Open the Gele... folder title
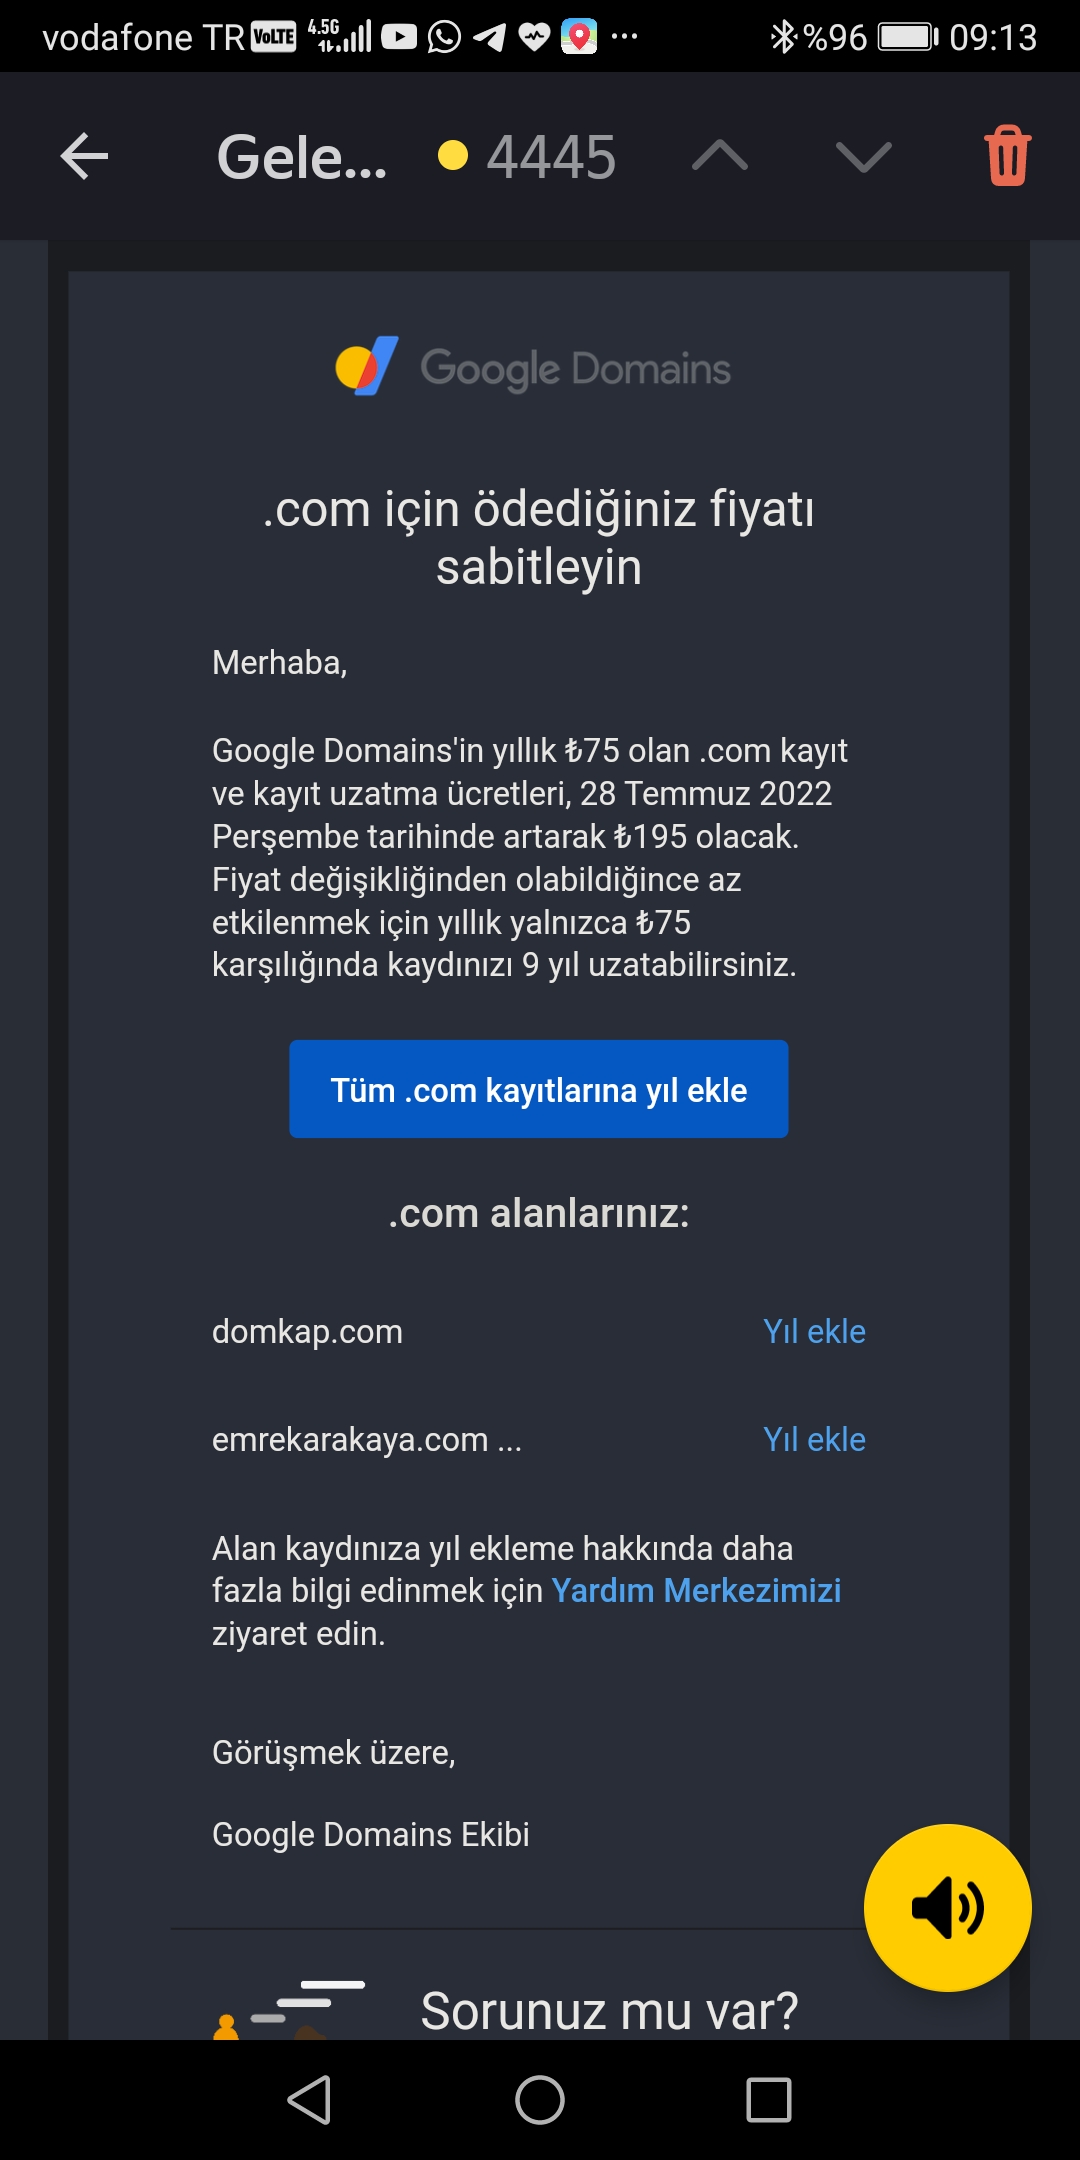The image size is (1080, 2160). coord(302,157)
